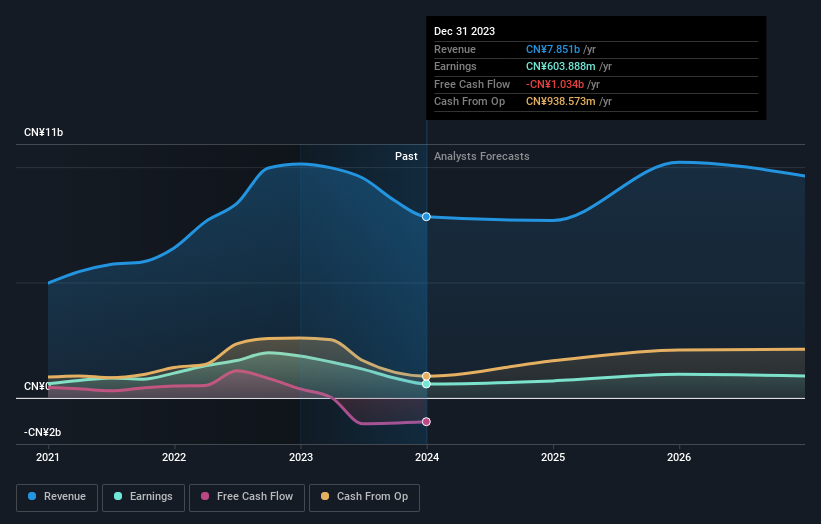Click the CN¥603.888m earnings value

coord(561,66)
